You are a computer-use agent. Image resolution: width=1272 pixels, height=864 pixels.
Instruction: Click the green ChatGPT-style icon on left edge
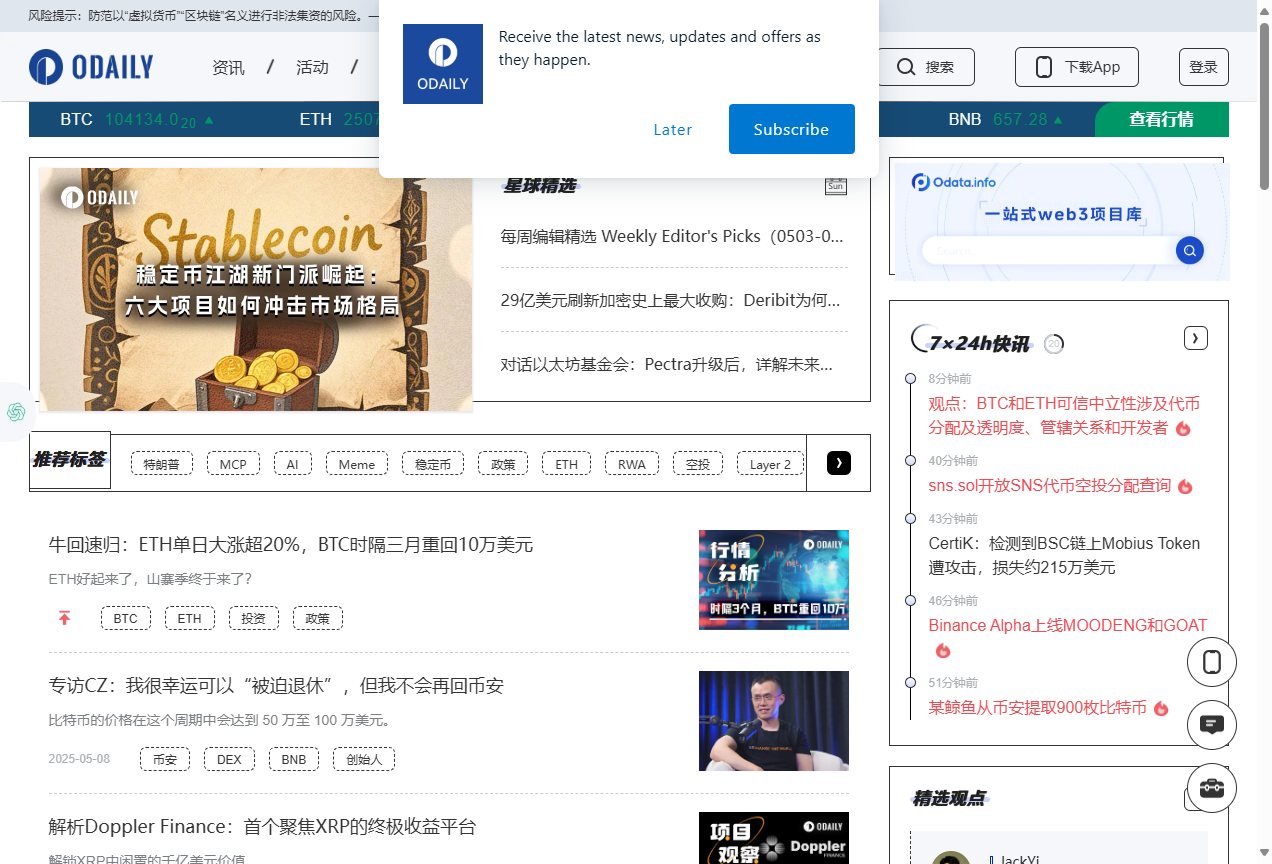click(16, 411)
